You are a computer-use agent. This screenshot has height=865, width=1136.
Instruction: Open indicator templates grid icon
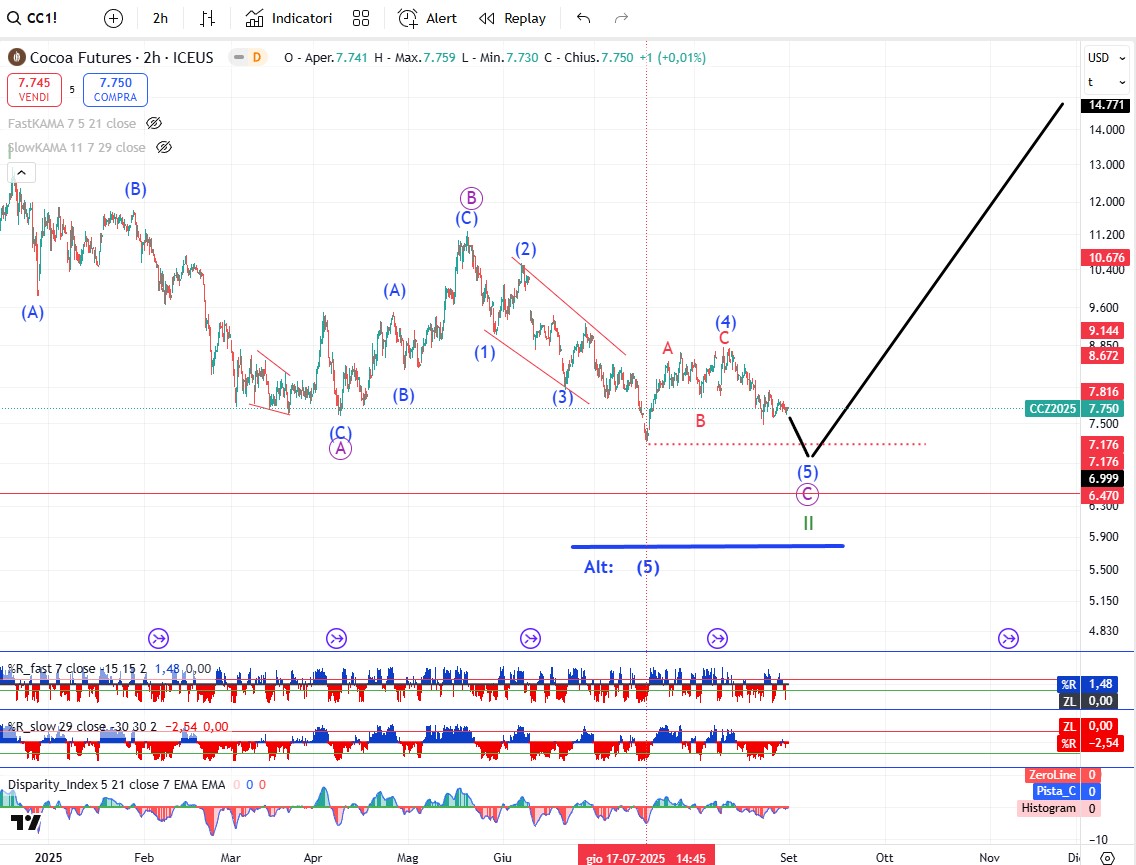pyautogui.click(x=361, y=18)
